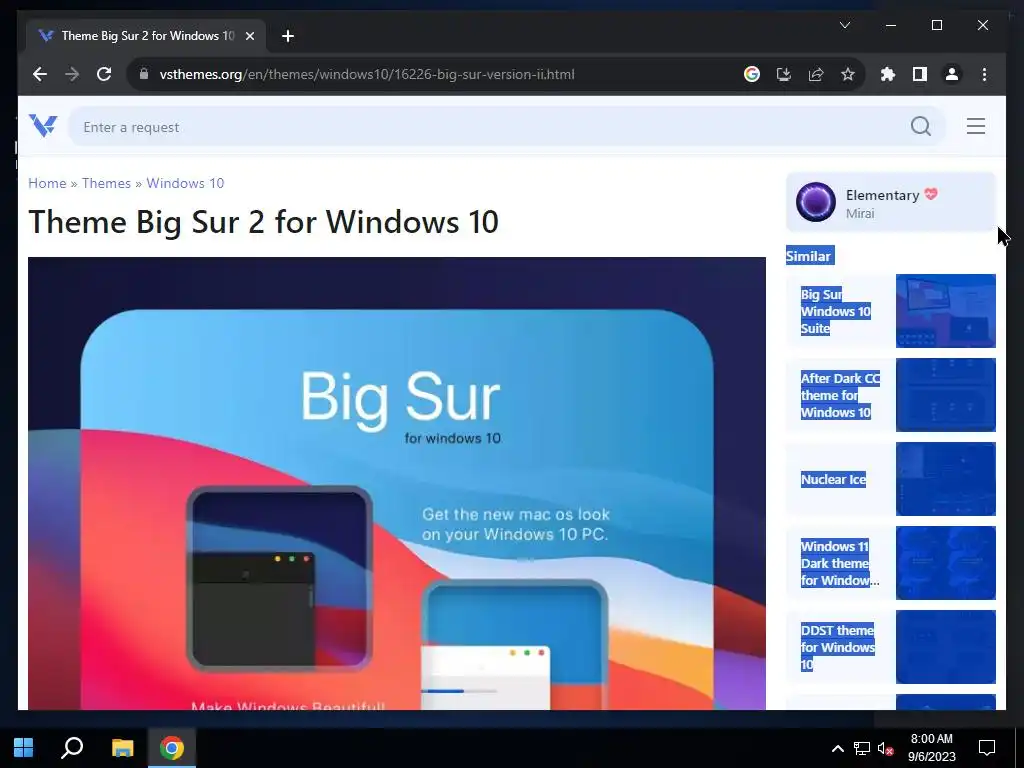Open Chrome extensions puzzle icon
Screen dimensions: 1024x768
888,74
